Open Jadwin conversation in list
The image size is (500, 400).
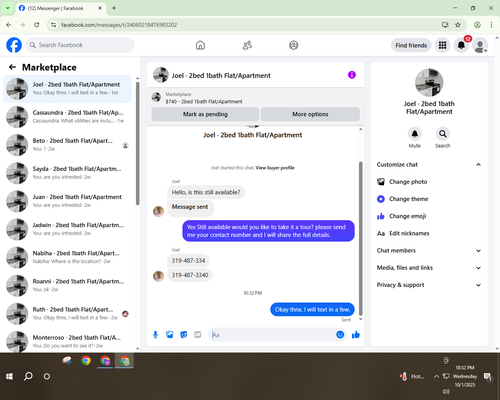68,229
